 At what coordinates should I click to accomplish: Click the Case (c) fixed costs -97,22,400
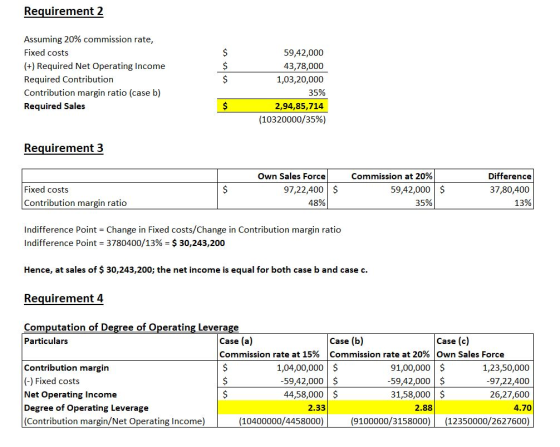tap(508, 381)
